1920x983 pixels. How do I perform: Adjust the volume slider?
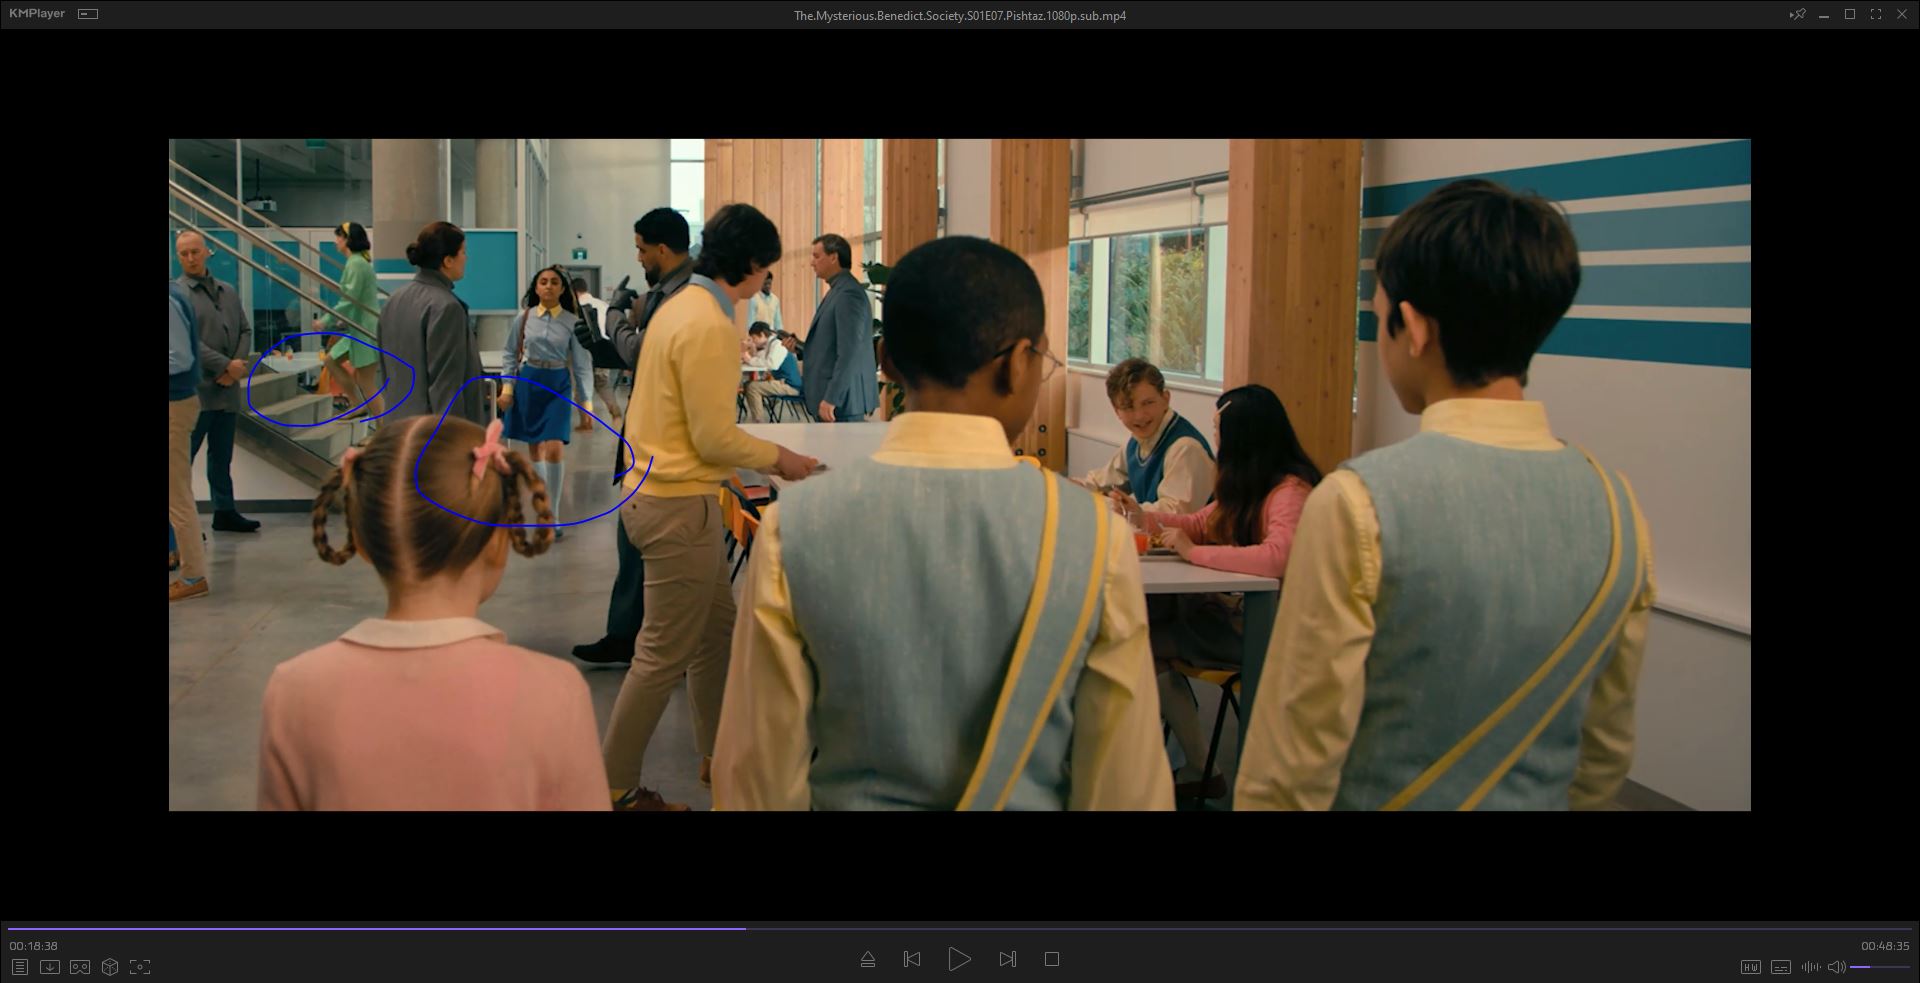coord(1878,967)
